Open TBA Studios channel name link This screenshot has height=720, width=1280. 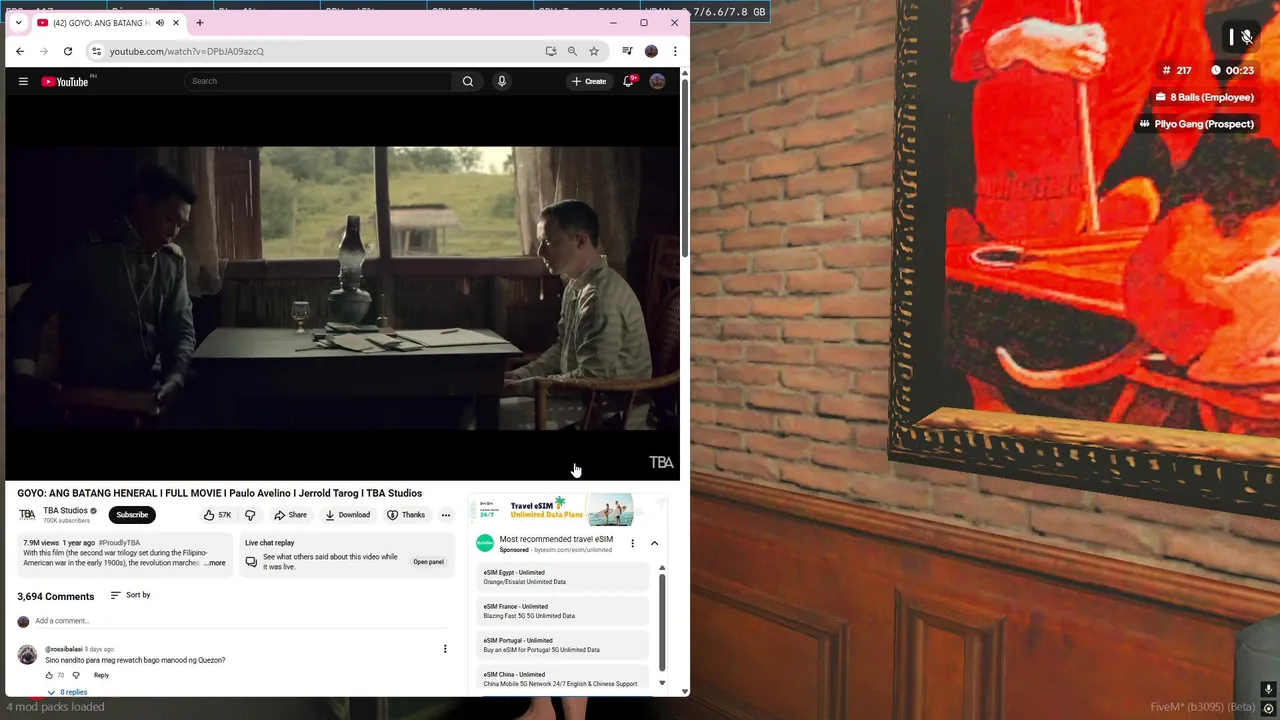65,511
